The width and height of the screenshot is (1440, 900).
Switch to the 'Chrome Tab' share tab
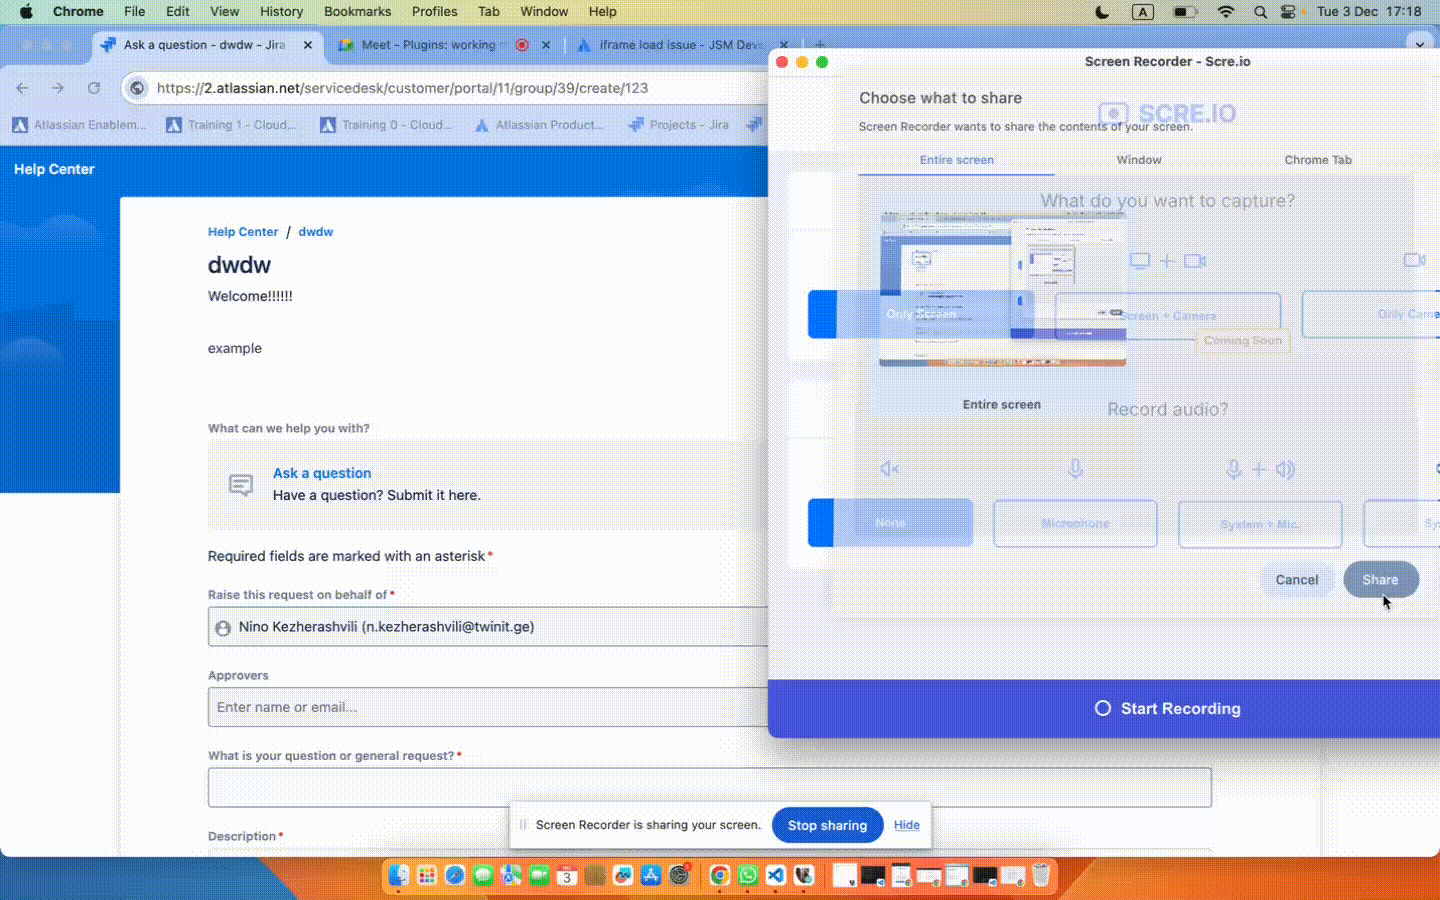(x=1318, y=160)
